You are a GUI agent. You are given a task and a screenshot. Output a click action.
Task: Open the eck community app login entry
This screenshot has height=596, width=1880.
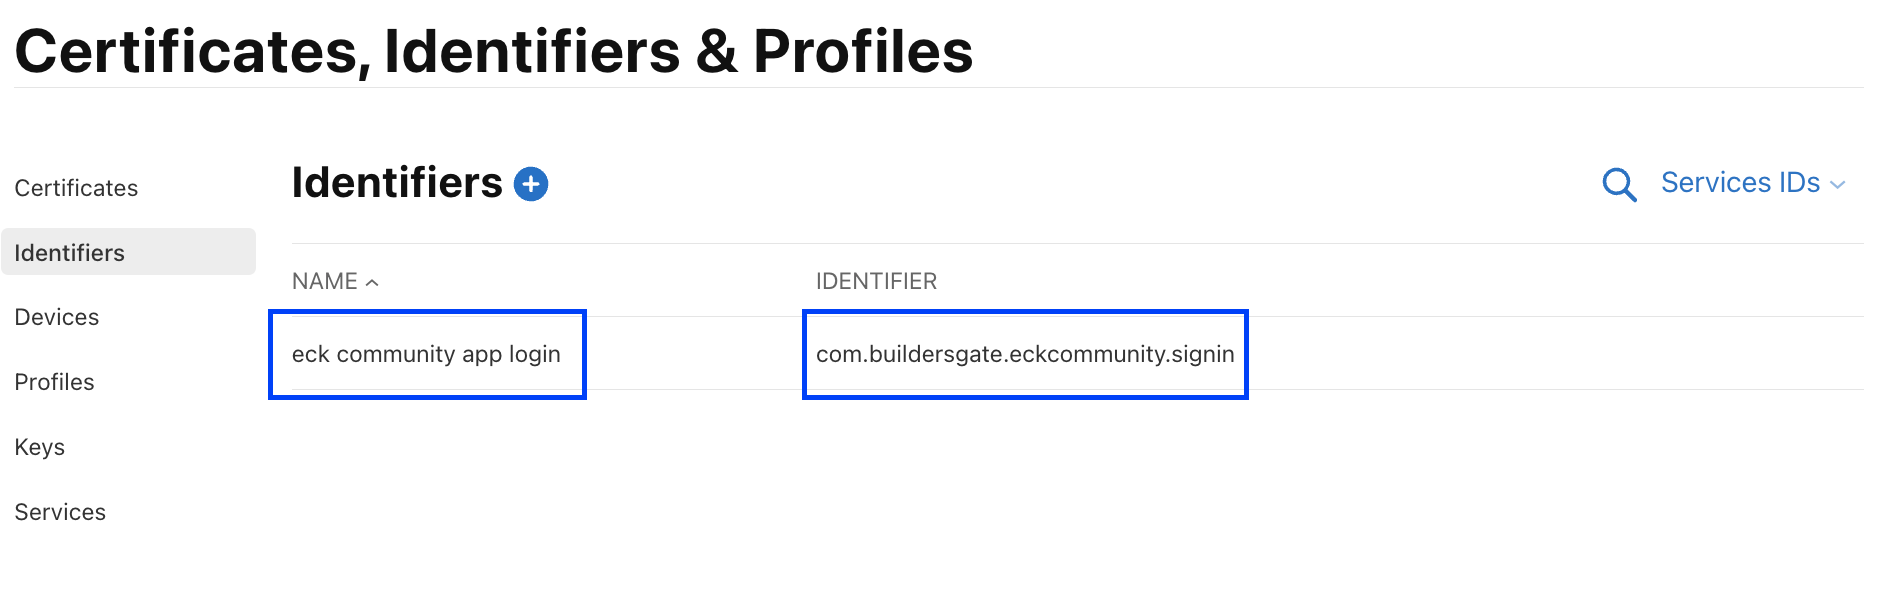pos(426,354)
